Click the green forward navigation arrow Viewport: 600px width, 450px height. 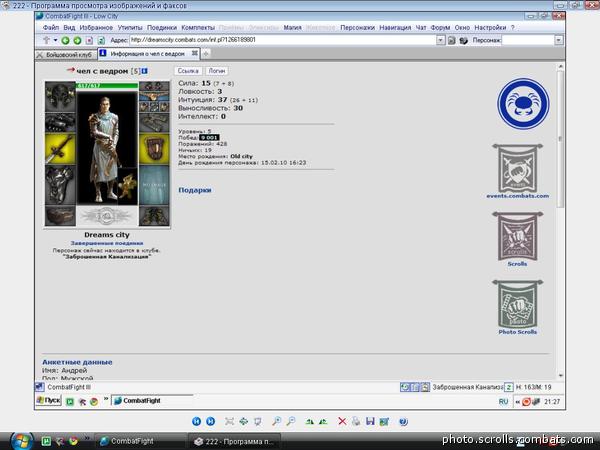[77, 40]
